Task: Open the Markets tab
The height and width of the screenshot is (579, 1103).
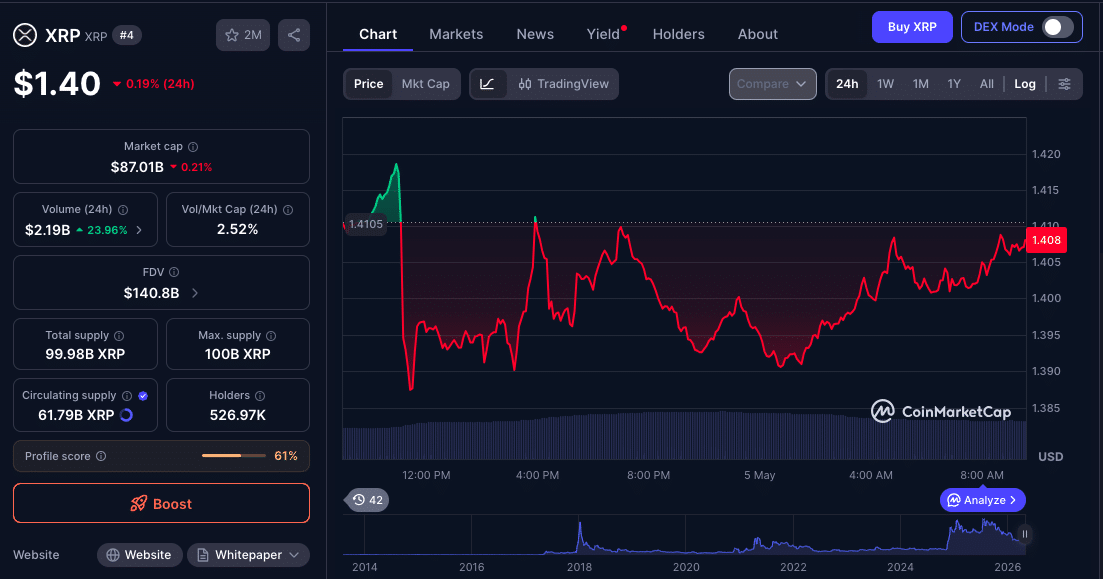Action: [x=456, y=34]
